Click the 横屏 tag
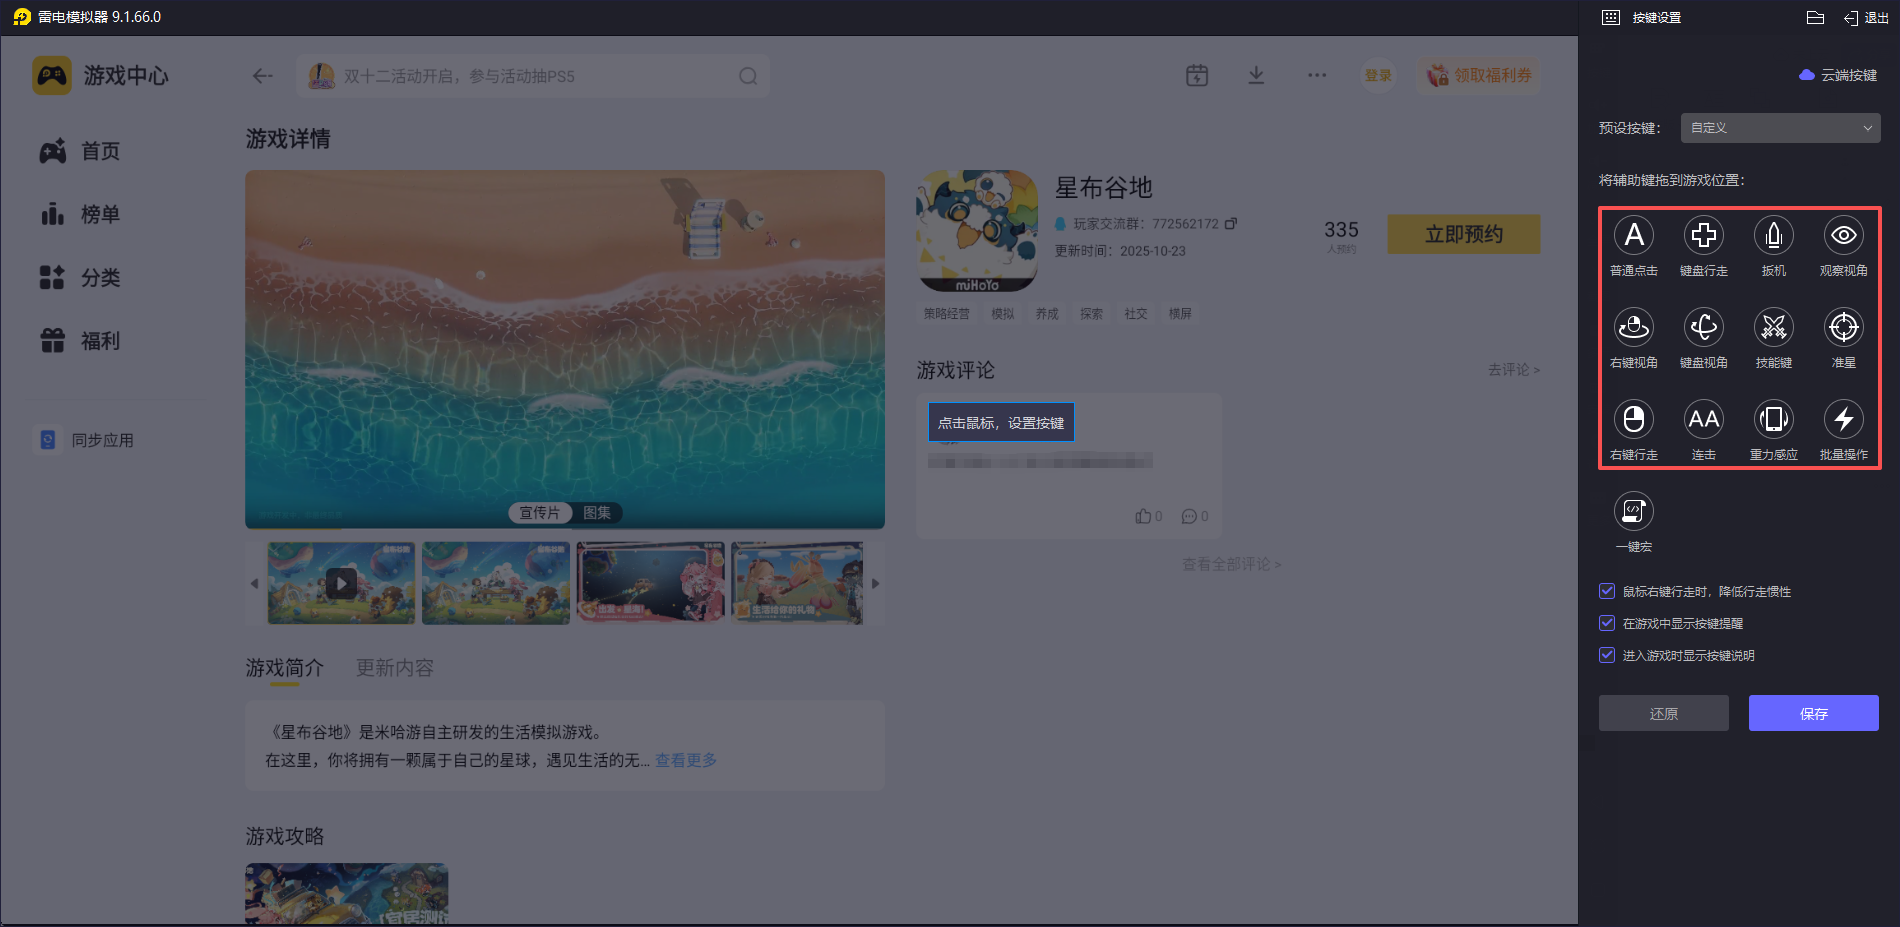The image size is (1900, 927). (1181, 314)
